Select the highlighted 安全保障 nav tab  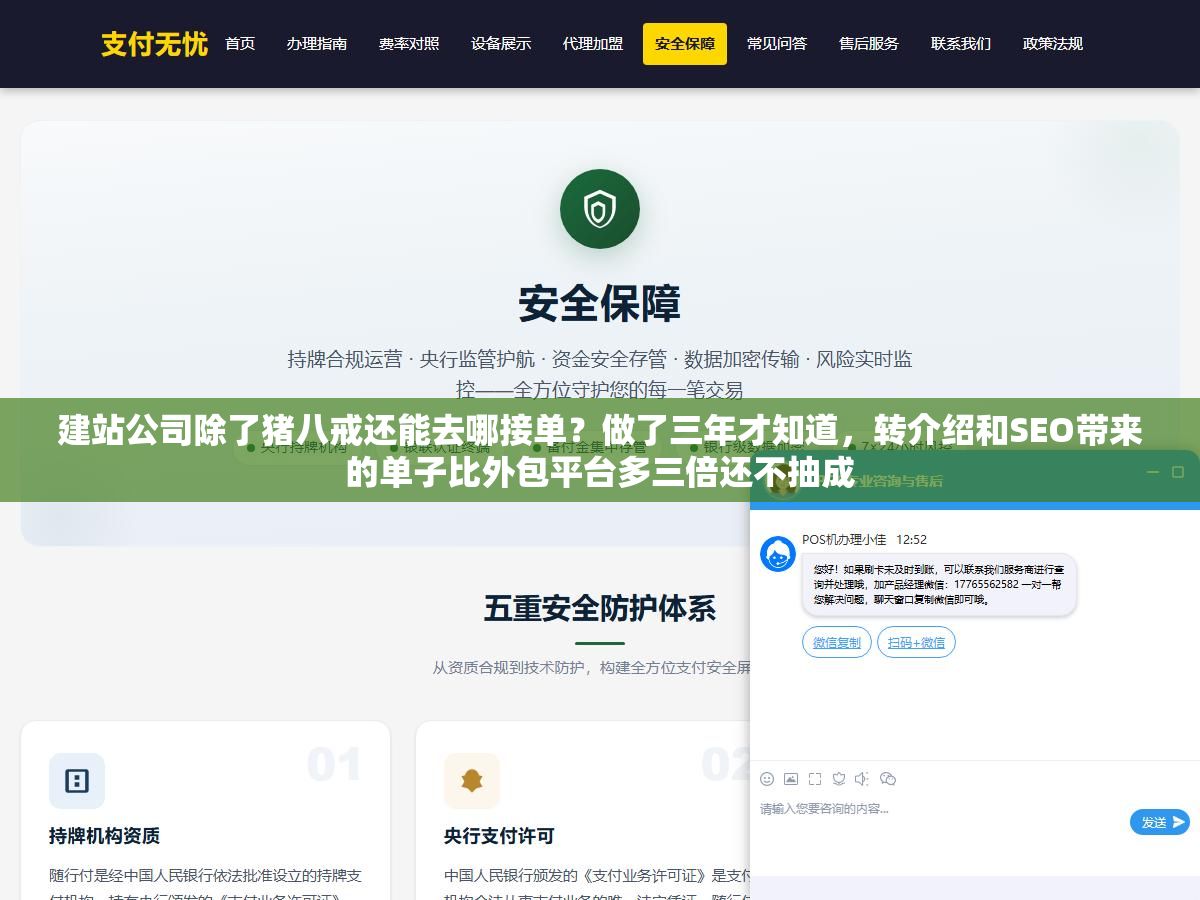[x=685, y=44]
